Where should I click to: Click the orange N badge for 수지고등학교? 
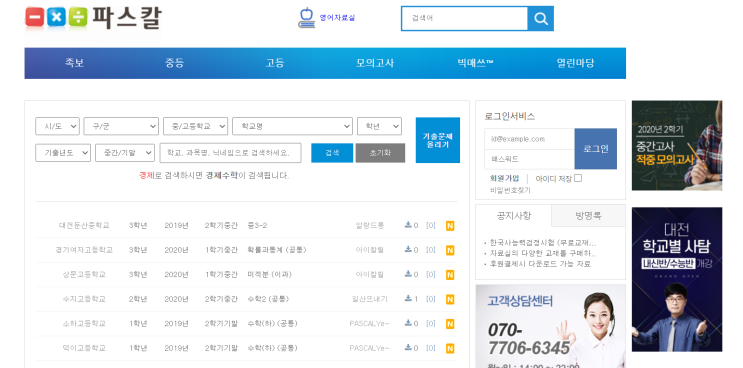[450, 300]
